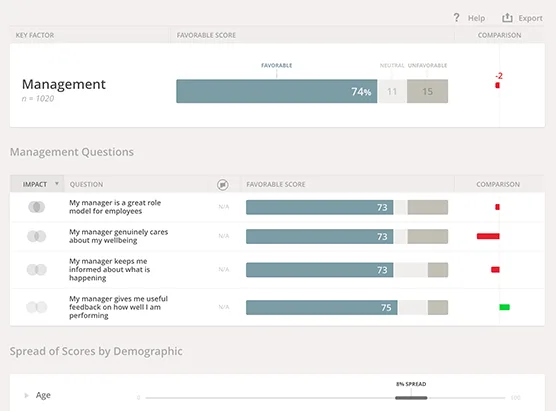
Task: Click red comparison marker for role model question
Action: click(x=497, y=207)
